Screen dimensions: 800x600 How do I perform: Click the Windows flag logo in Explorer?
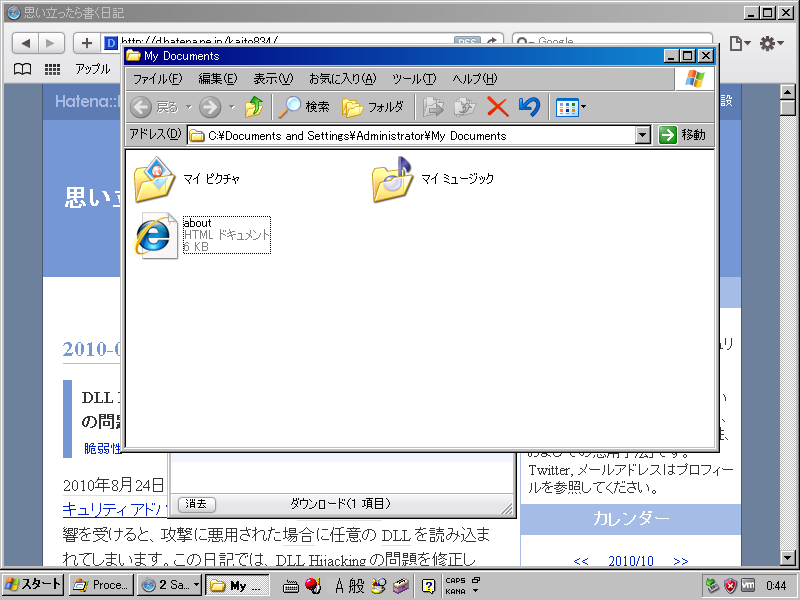click(694, 79)
